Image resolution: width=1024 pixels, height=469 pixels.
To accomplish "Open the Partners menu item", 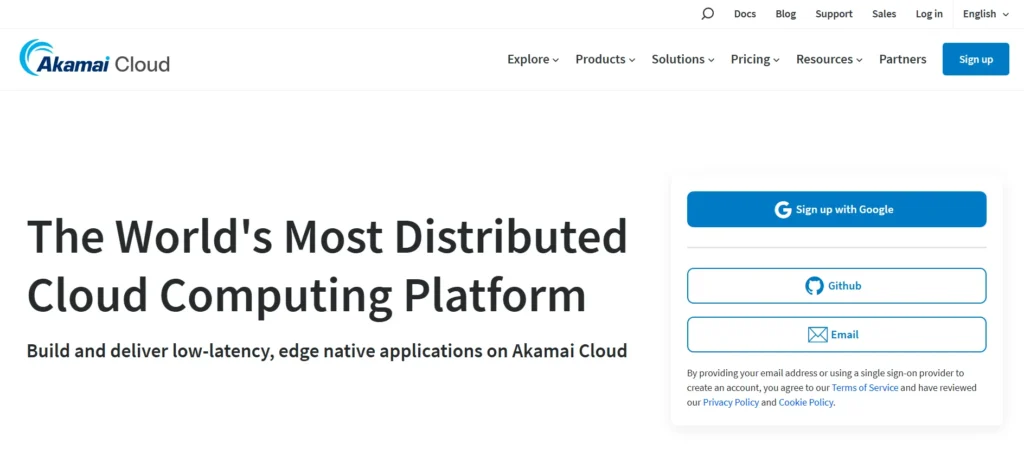I will 903,59.
